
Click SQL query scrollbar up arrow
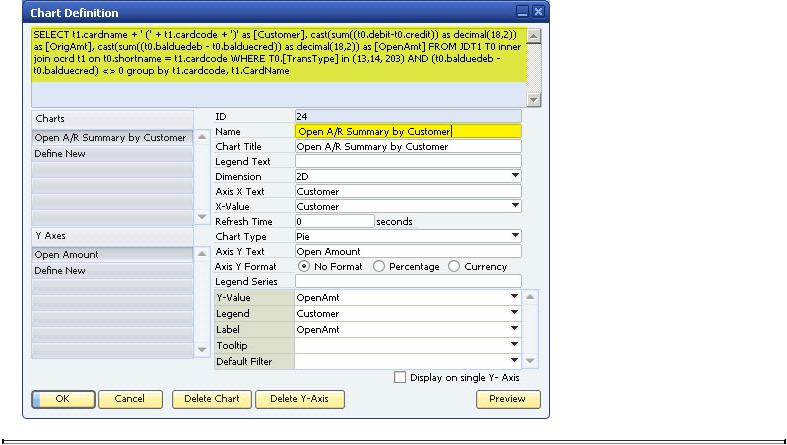click(x=533, y=36)
